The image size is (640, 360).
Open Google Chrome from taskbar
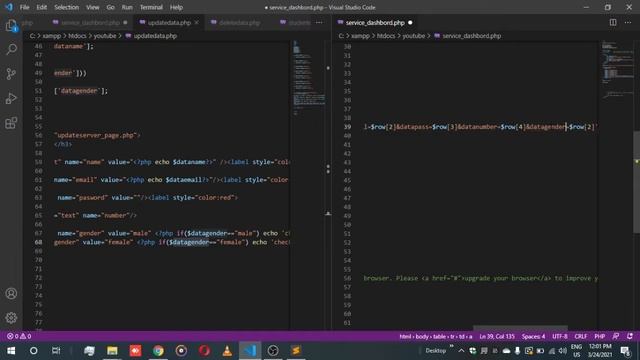[158, 351]
